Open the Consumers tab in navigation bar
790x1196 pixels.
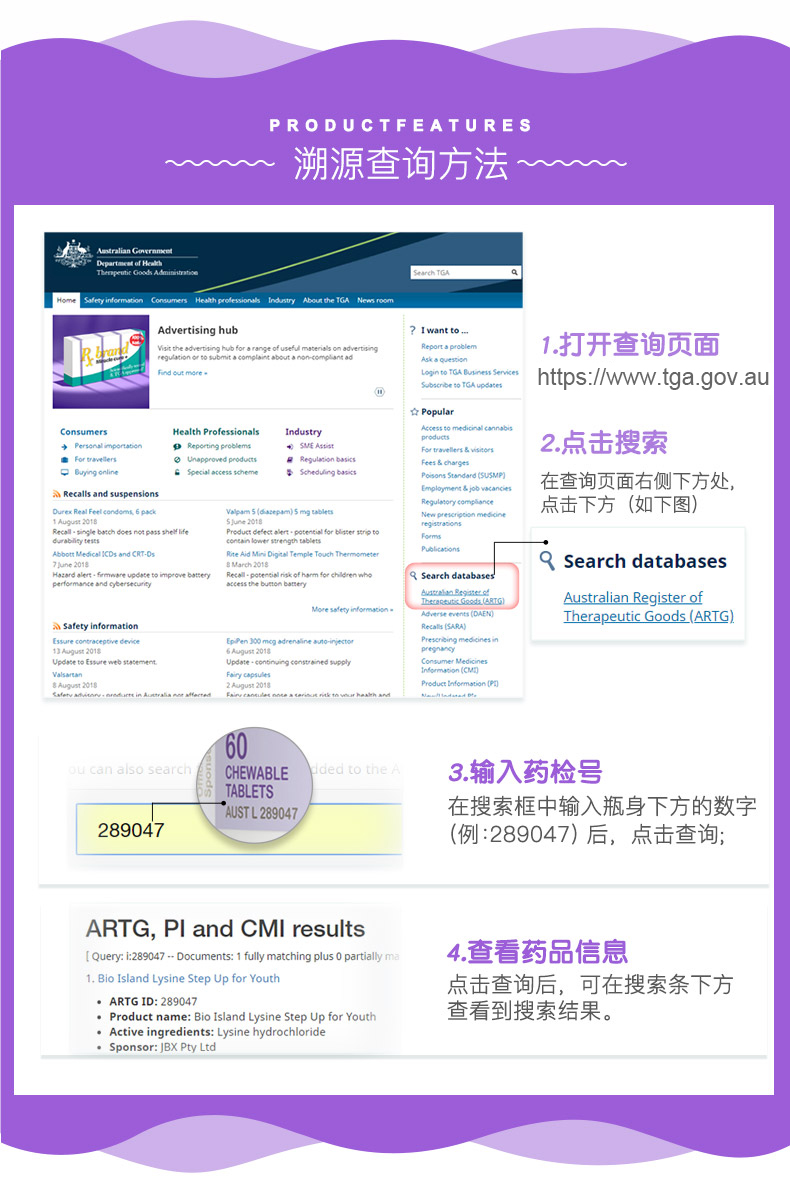169,300
